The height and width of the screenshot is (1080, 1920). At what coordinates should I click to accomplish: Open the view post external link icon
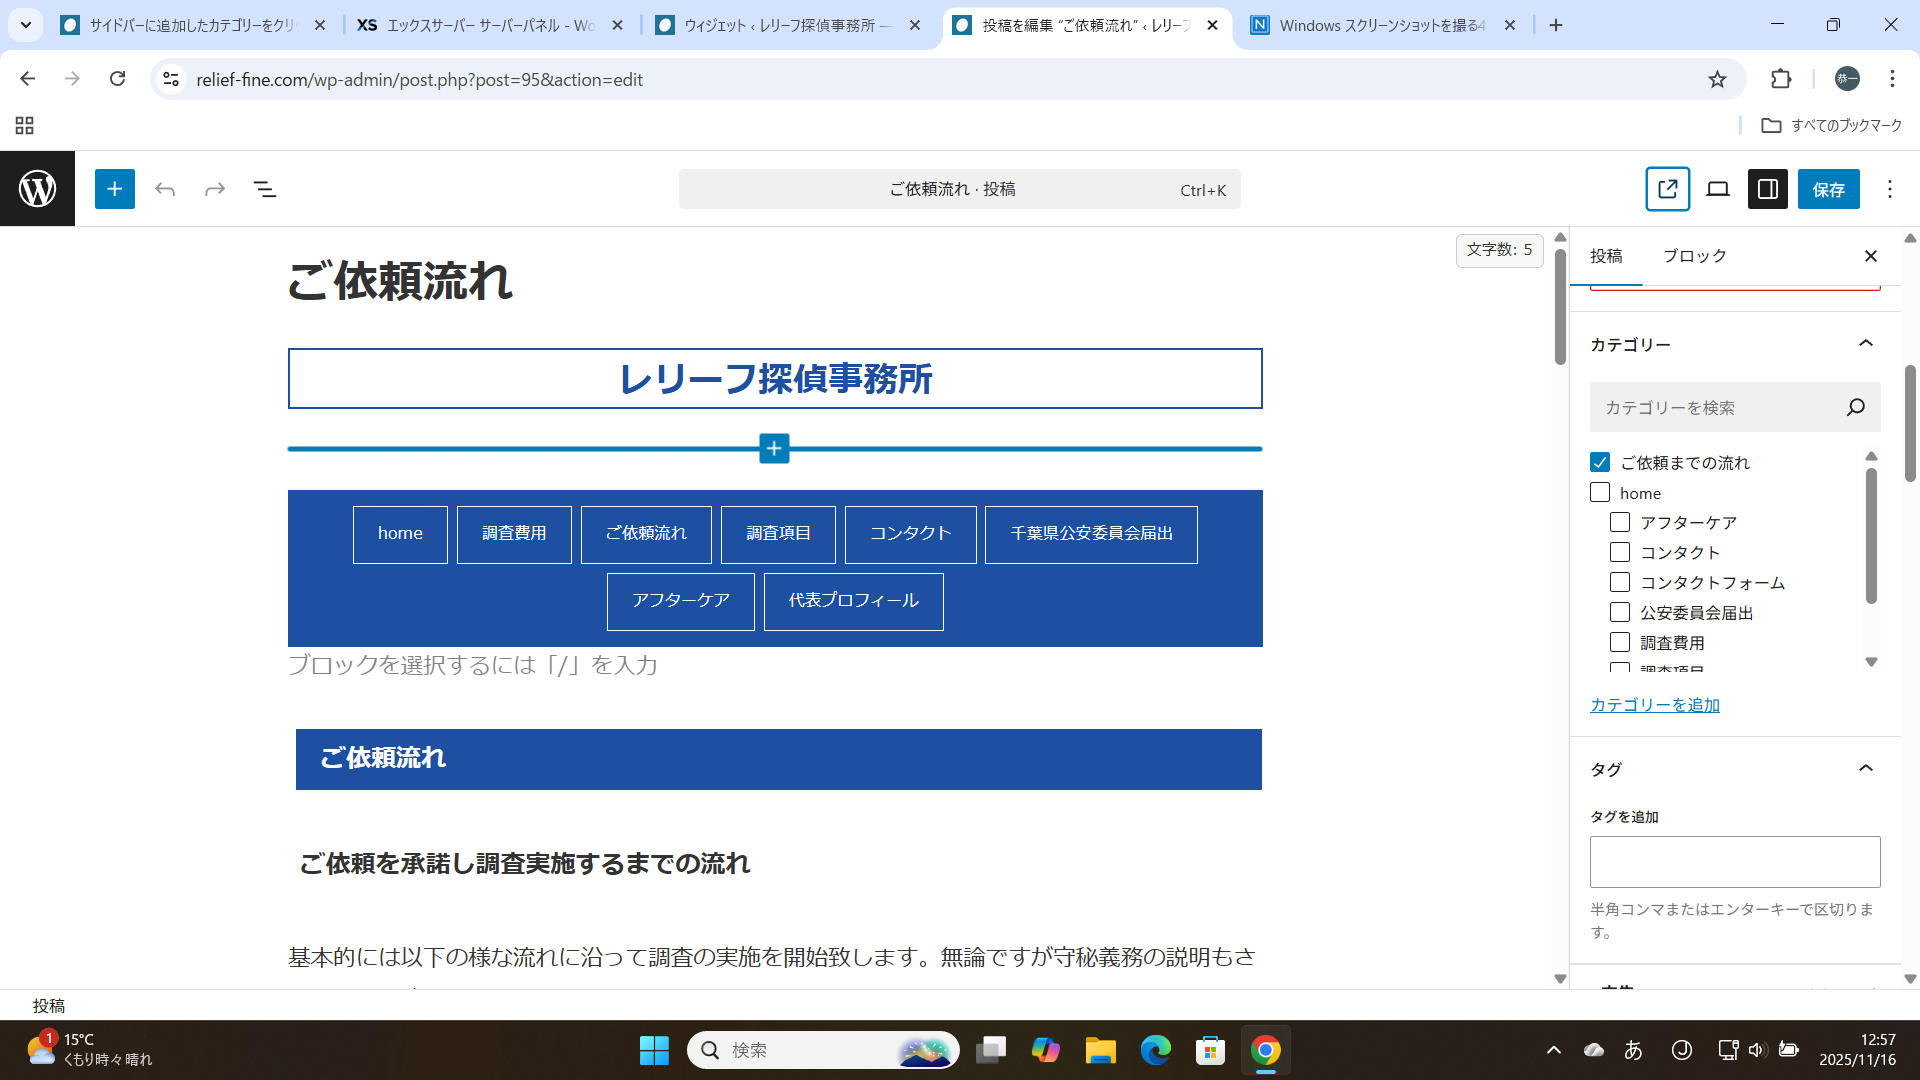click(x=1667, y=189)
